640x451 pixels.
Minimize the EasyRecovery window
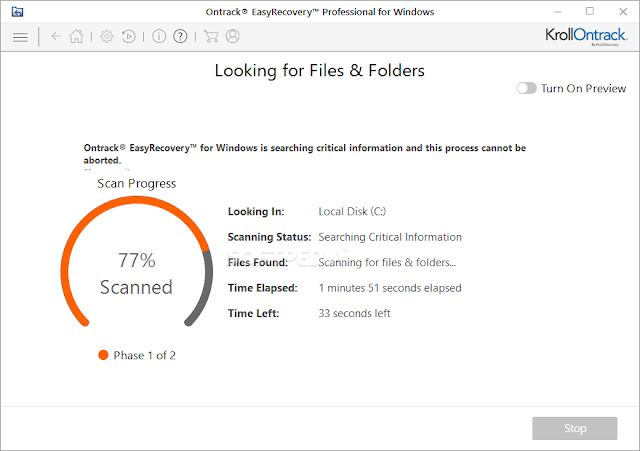[x=558, y=12]
